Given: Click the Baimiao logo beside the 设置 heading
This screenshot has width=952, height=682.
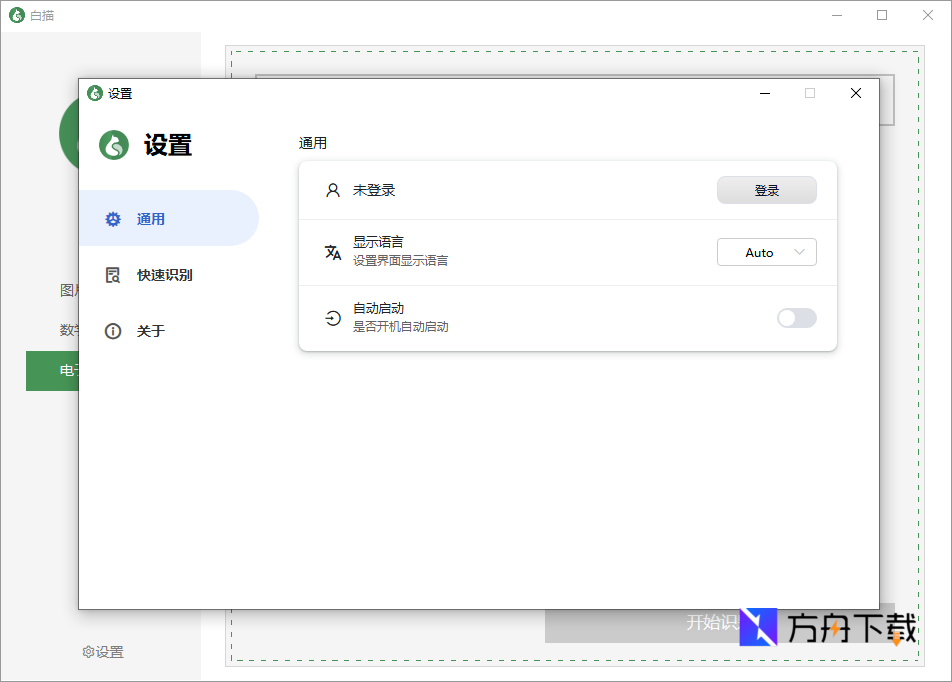Looking at the screenshot, I should point(111,144).
